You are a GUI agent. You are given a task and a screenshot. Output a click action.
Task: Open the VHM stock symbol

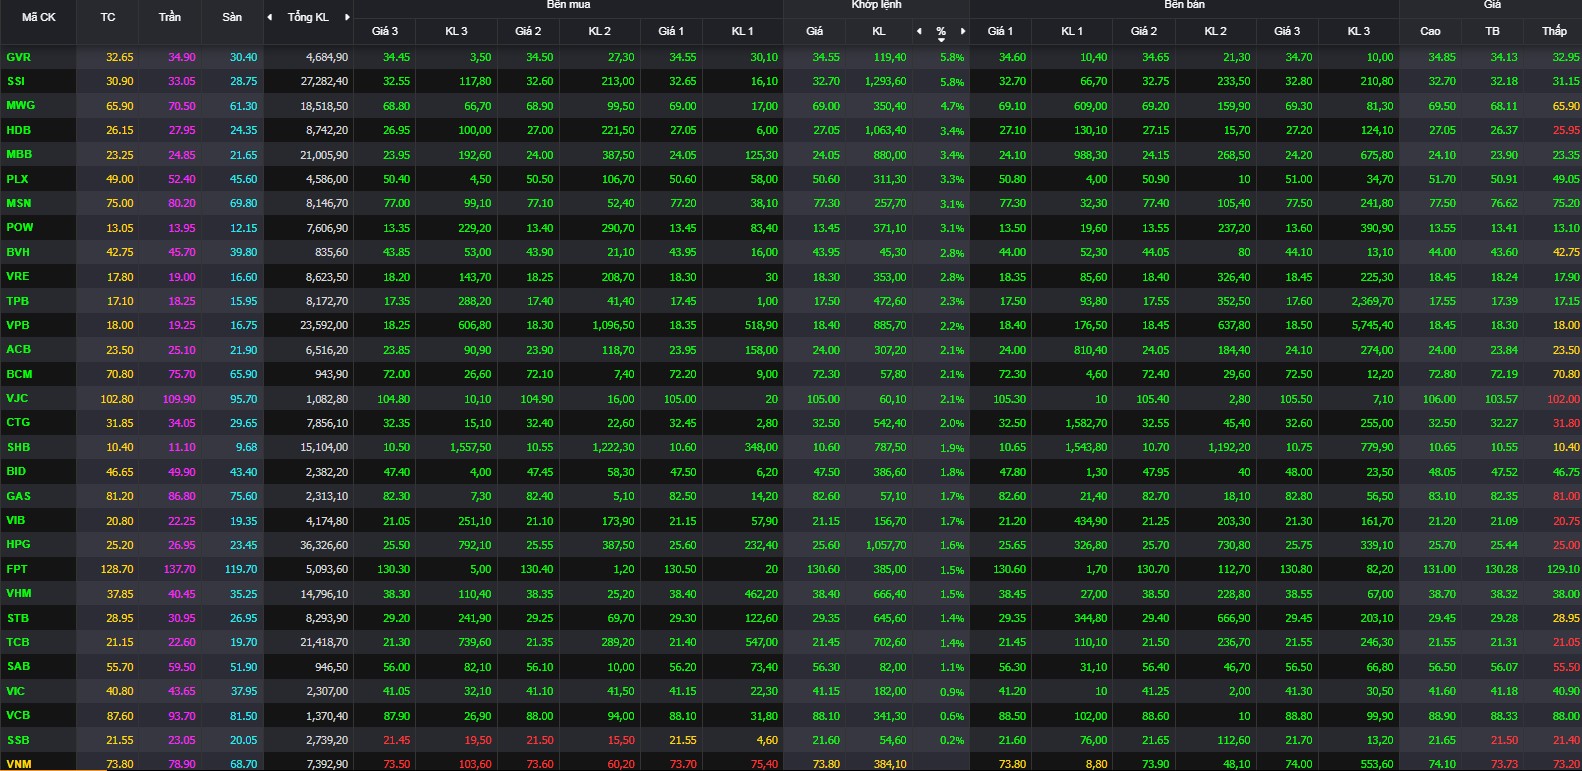18,593
